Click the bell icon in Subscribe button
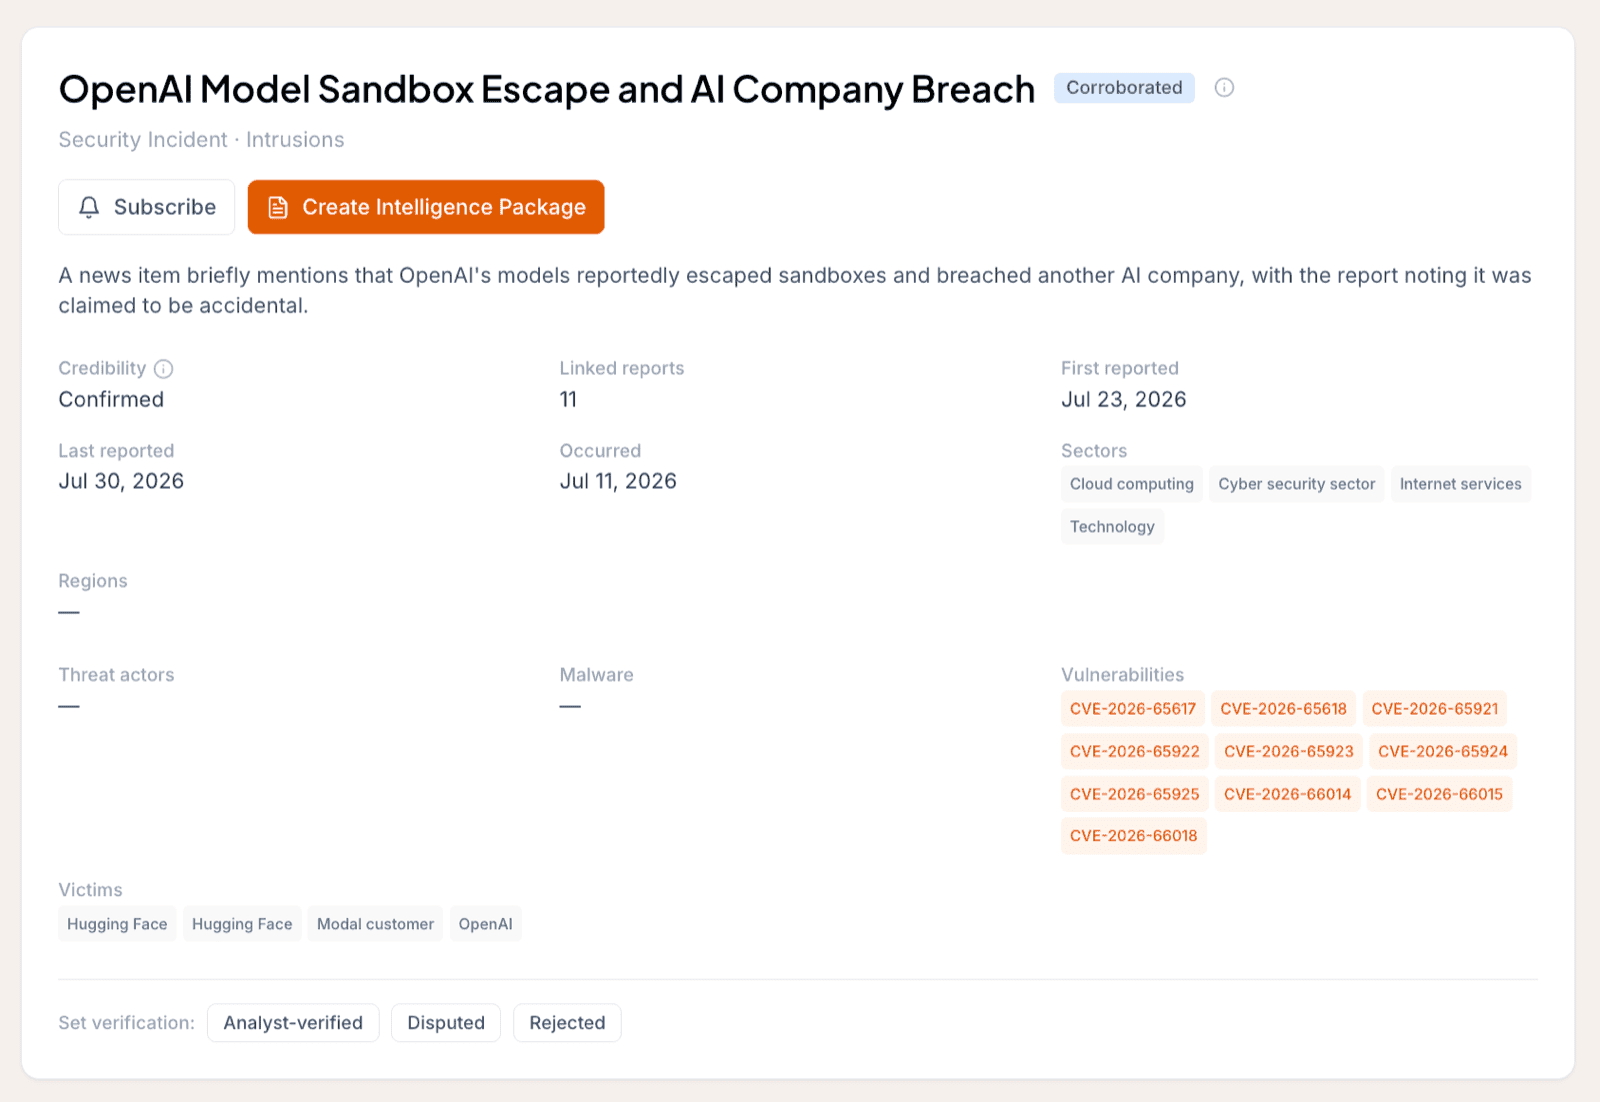The image size is (1600, 1102). click(89, 207)
